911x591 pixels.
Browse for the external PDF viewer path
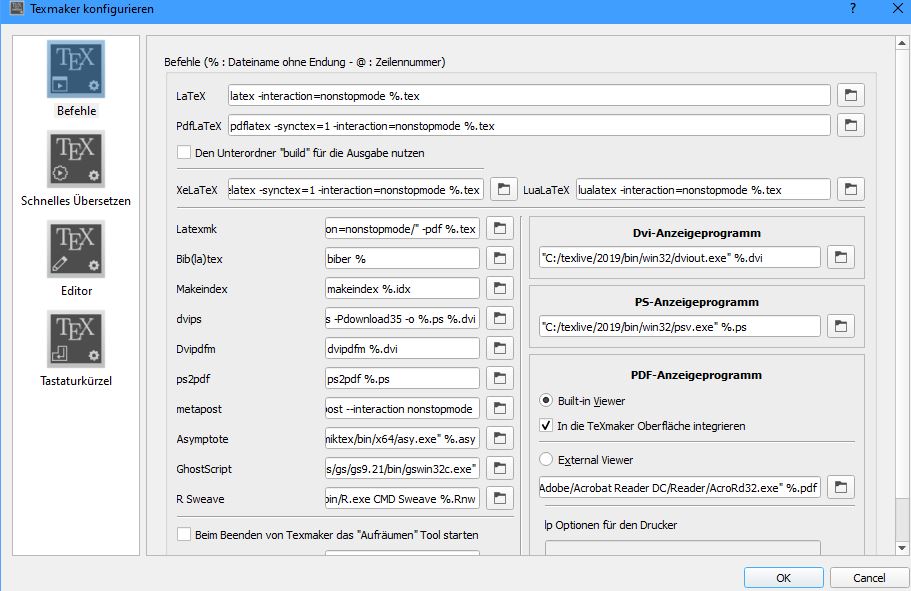coord(841,487)
